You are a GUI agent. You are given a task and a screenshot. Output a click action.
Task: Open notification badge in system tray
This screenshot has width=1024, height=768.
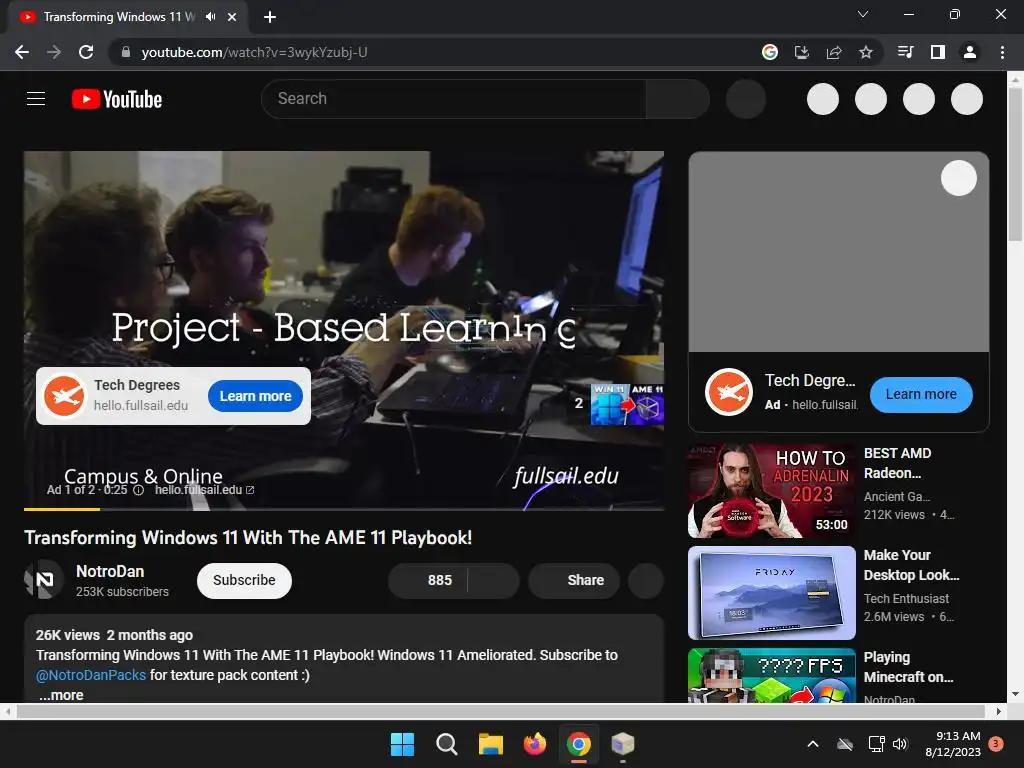click(996, 744)
